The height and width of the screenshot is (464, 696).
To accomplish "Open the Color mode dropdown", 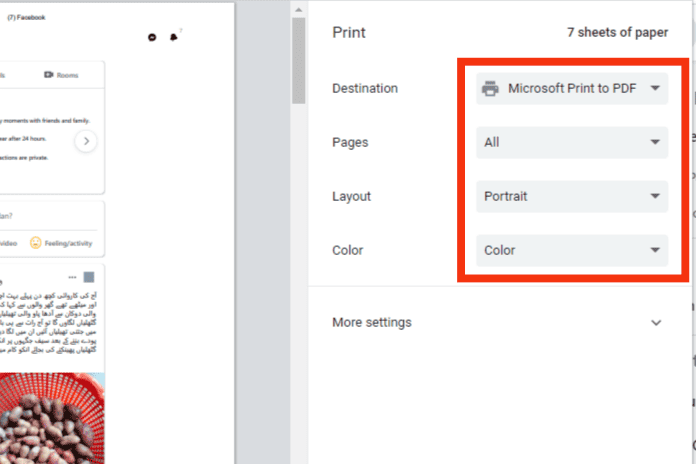I will tap(572, 250).
